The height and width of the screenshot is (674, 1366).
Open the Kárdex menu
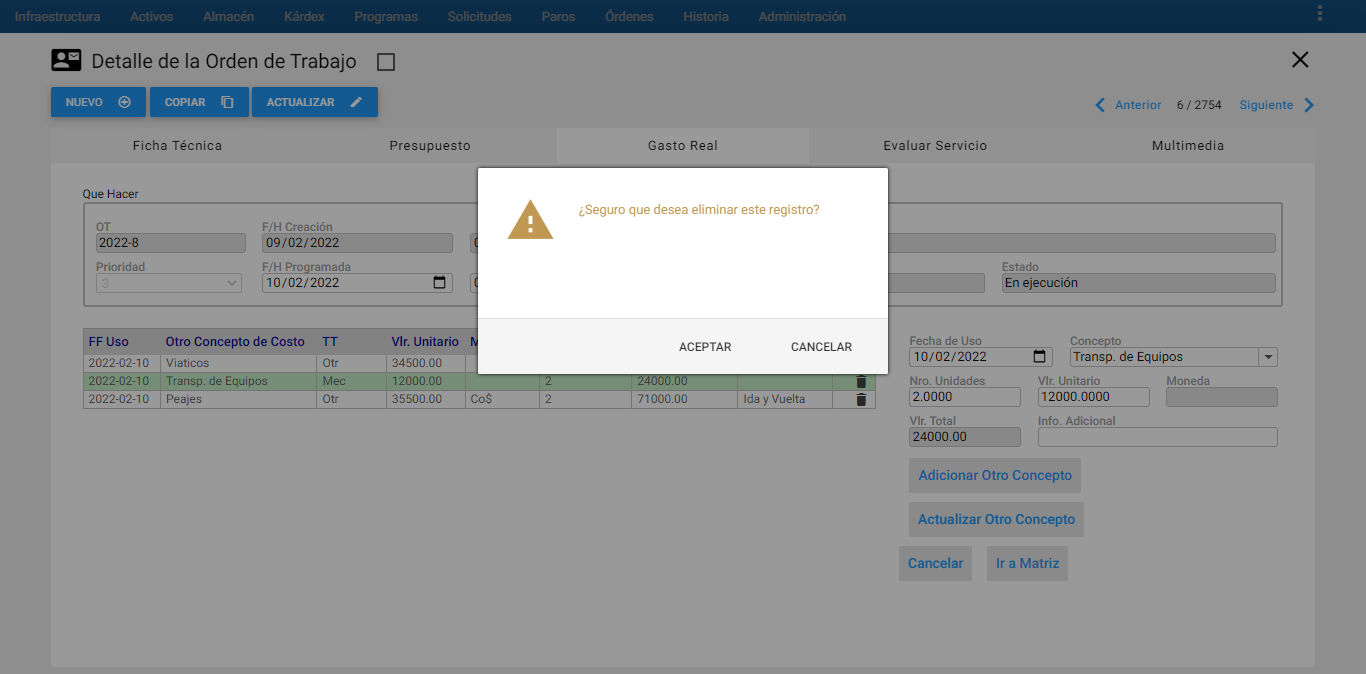click(304, 16)
